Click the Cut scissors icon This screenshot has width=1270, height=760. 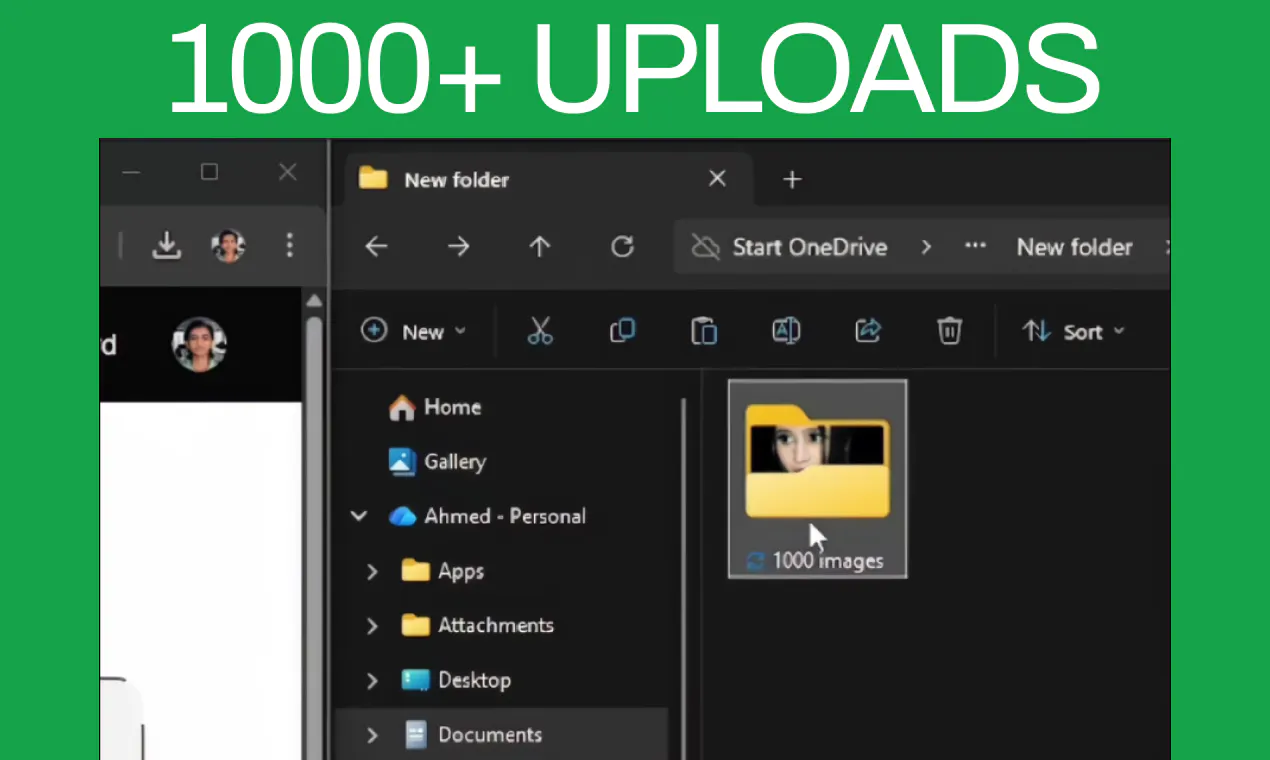[x=540, y=331]
